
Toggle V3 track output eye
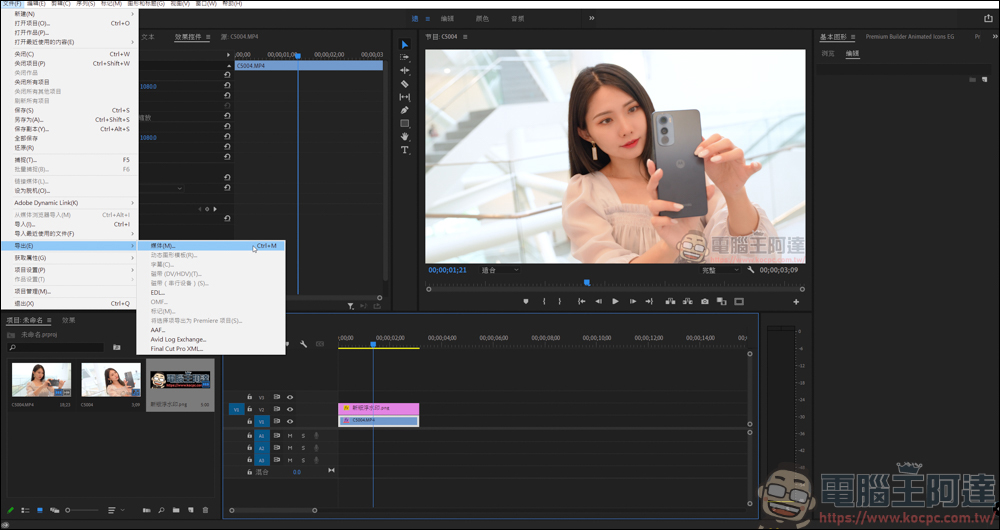pos(290,397)
